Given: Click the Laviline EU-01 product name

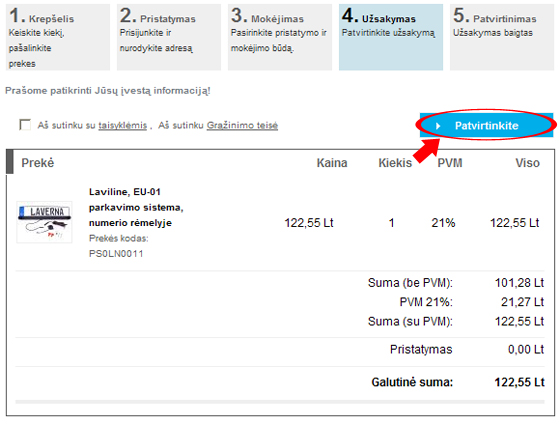Looking at the screenshot, I should 136,207.
